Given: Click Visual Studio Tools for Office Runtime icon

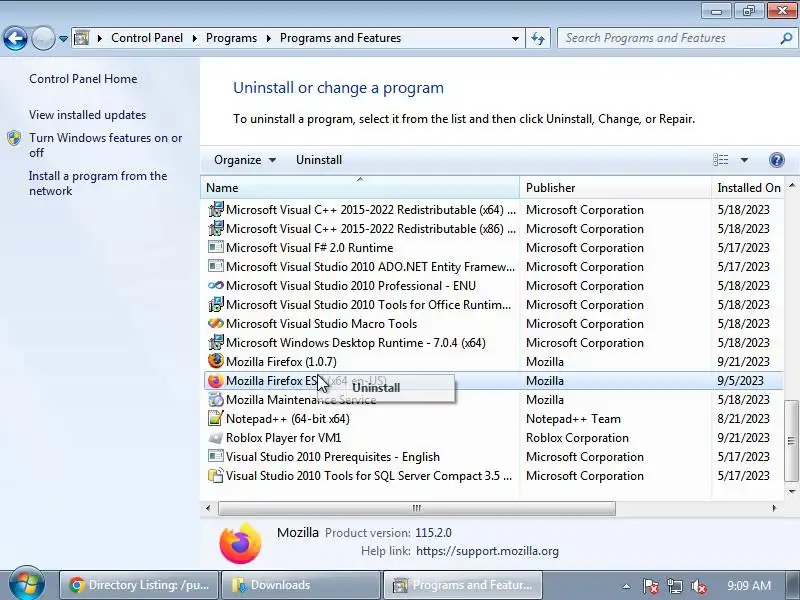Looking at the screenshot, I should coord(216,304).
